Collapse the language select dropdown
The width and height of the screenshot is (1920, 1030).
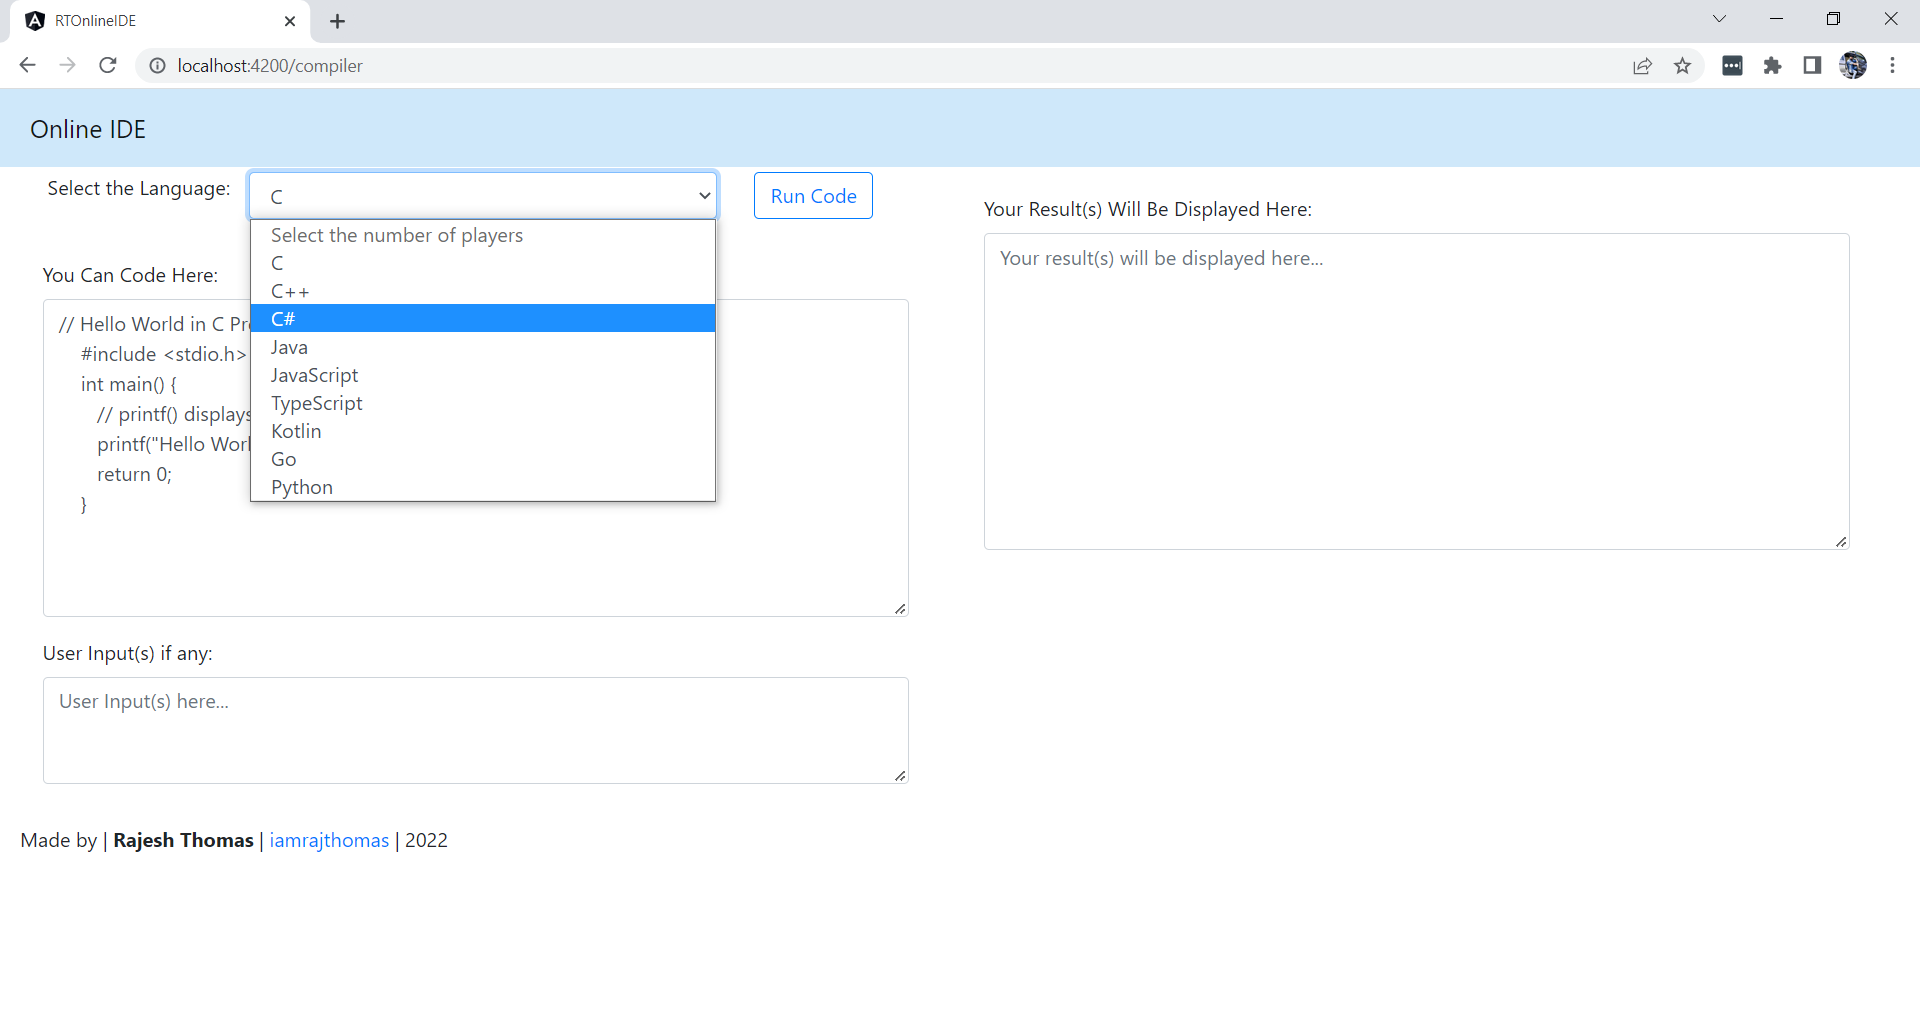coord(483,196)
